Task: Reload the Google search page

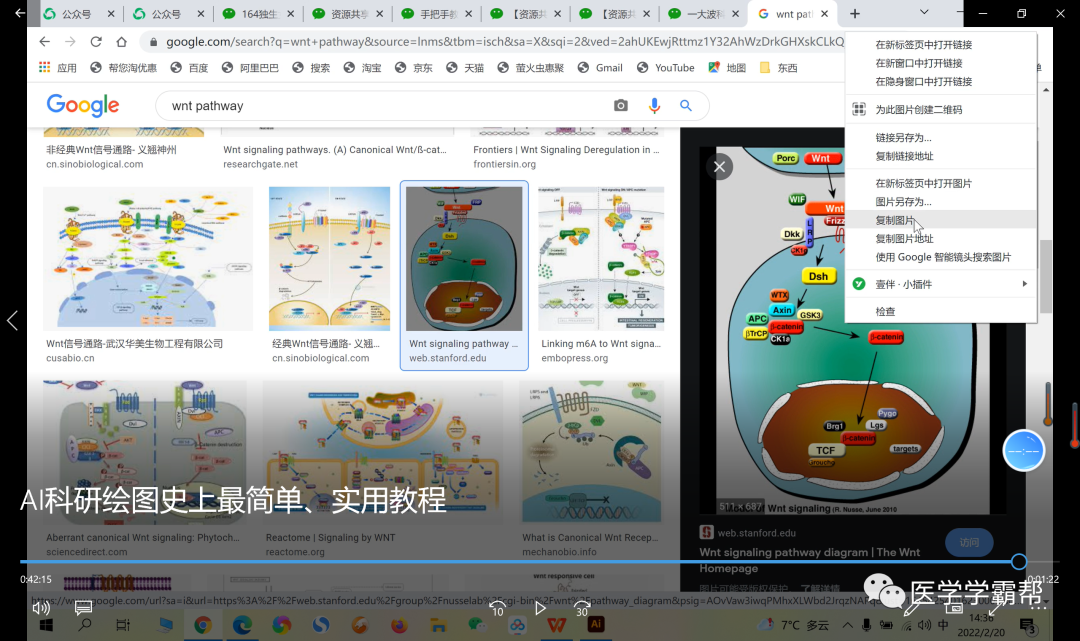Action: (96, 42)
